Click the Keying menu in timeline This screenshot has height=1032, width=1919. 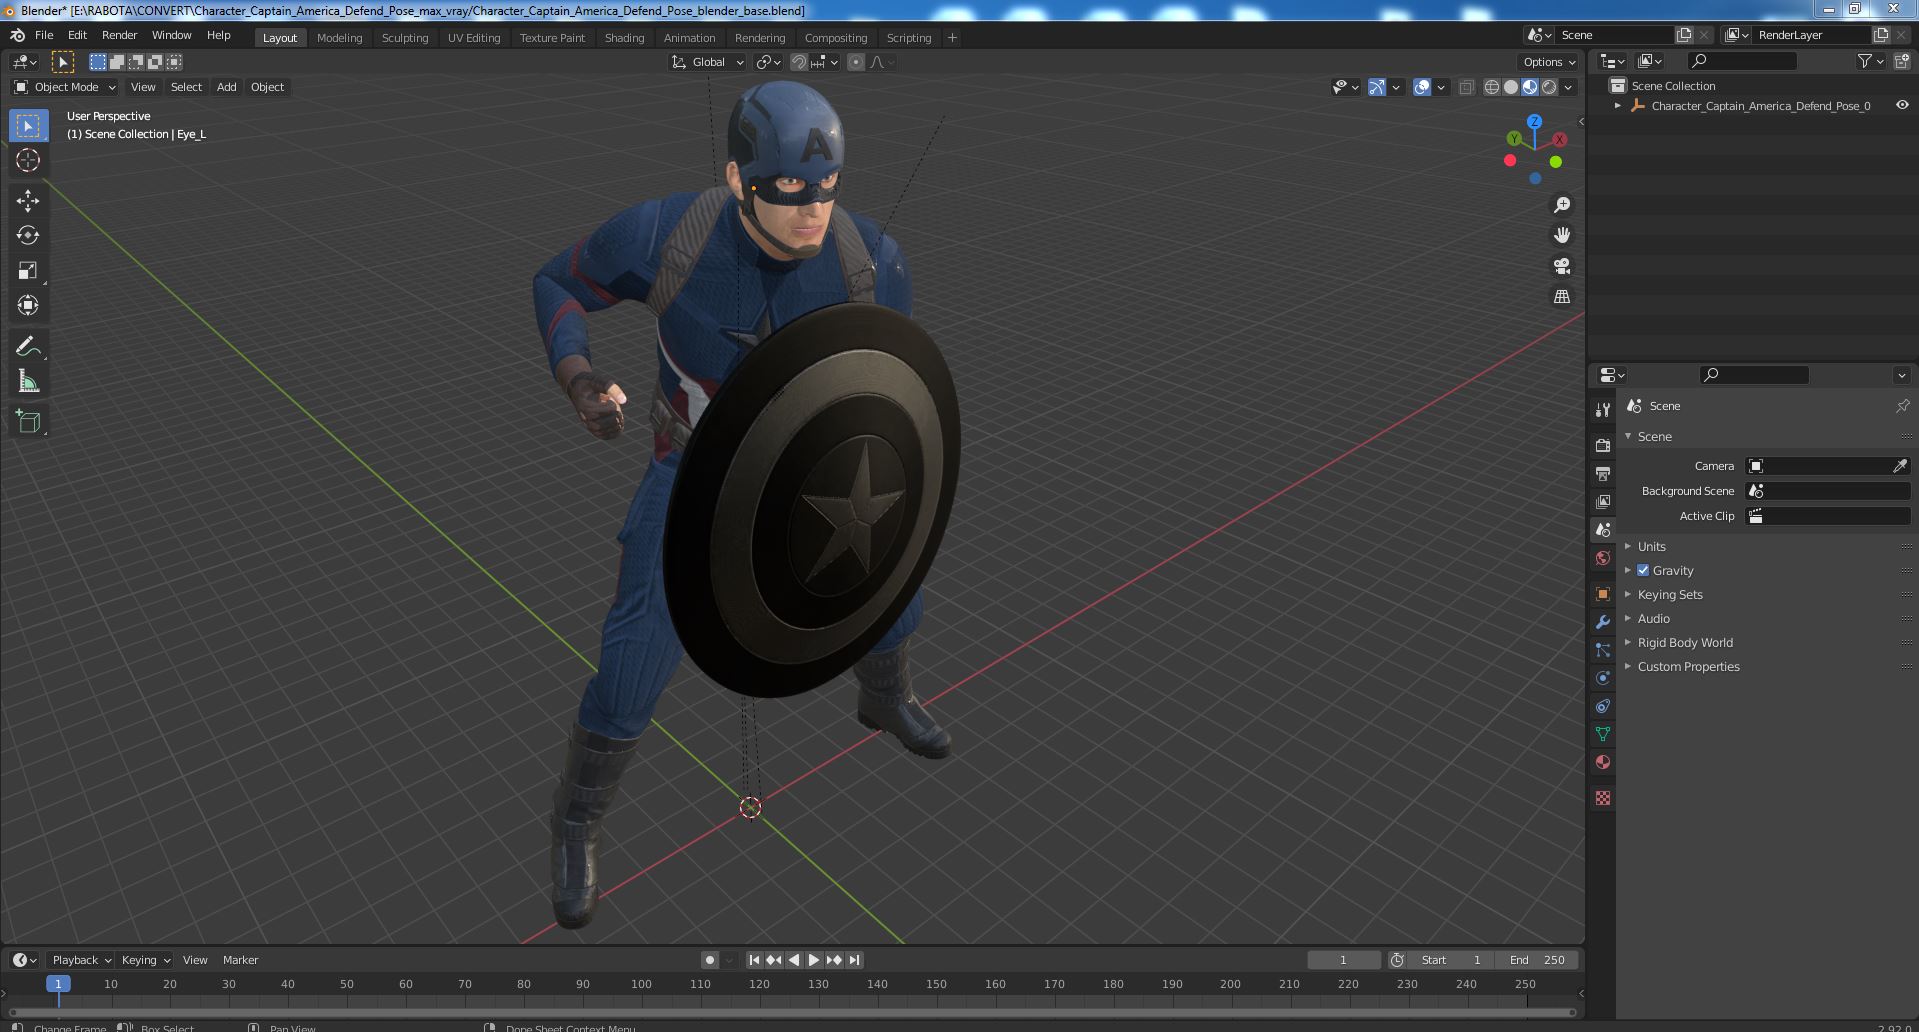click(x=145, y=960)
